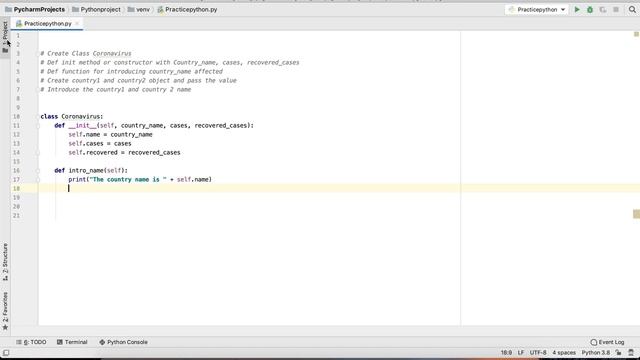Click the PycharmProjects breadcrumb
The height and width of the screenshot is (360, 640).
pyautogui.click(x=35, y=9)
